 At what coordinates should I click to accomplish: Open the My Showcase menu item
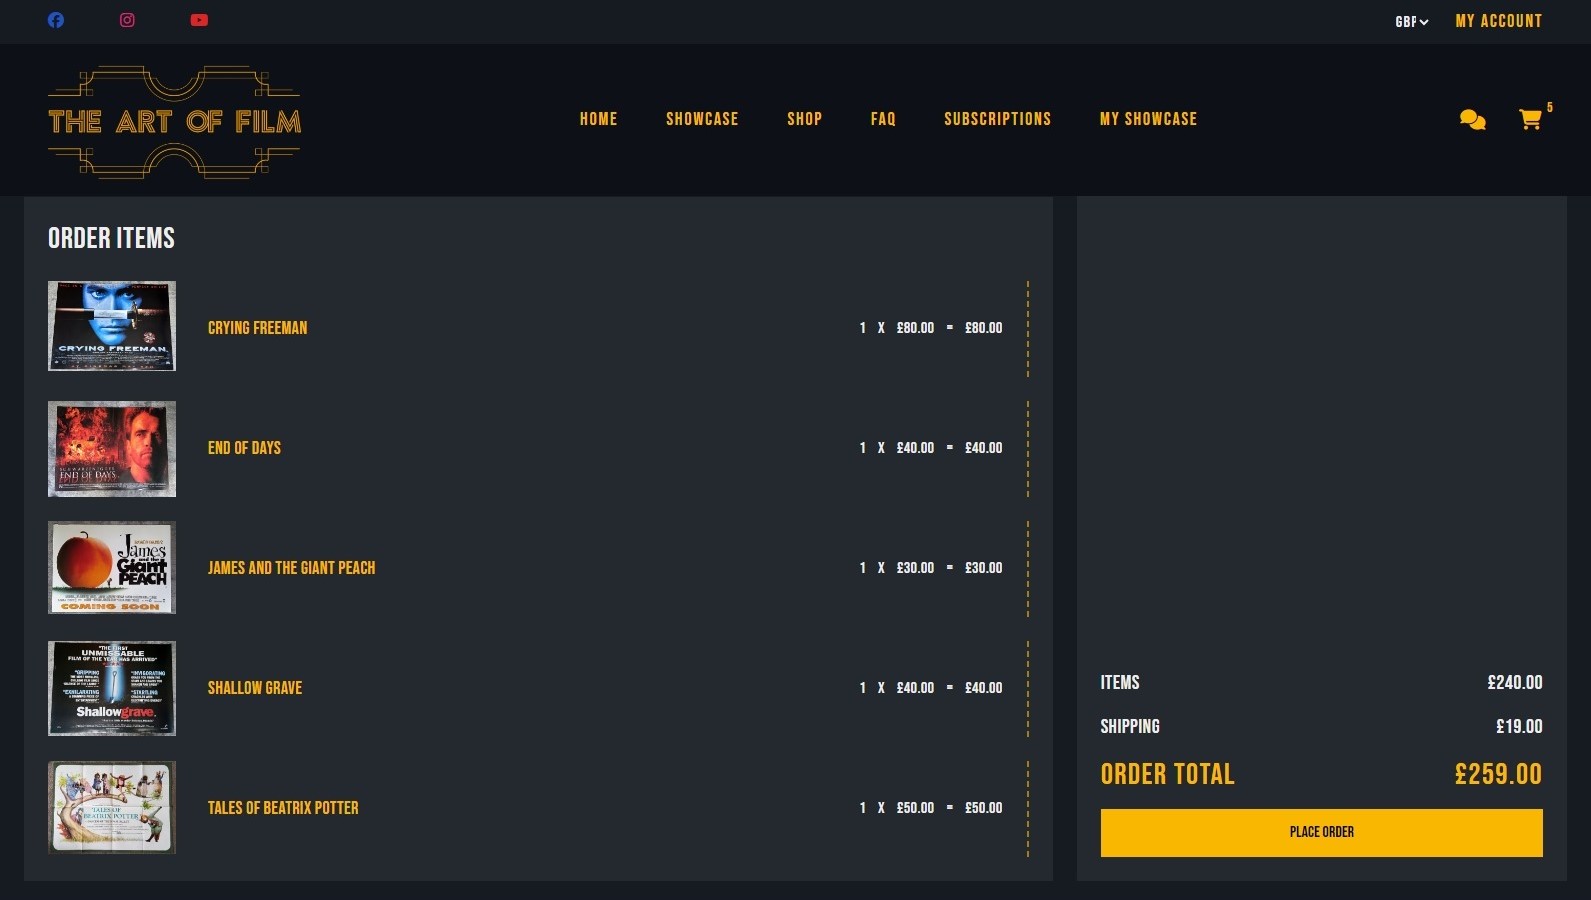click(x=1148, y=119)
